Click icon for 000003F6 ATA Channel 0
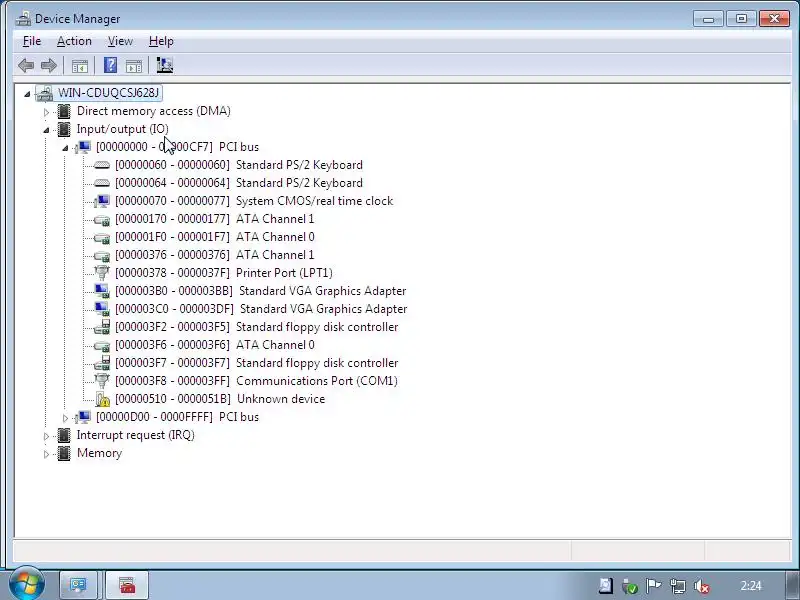The height and width of the screenshot is (600, 800). 102,345
